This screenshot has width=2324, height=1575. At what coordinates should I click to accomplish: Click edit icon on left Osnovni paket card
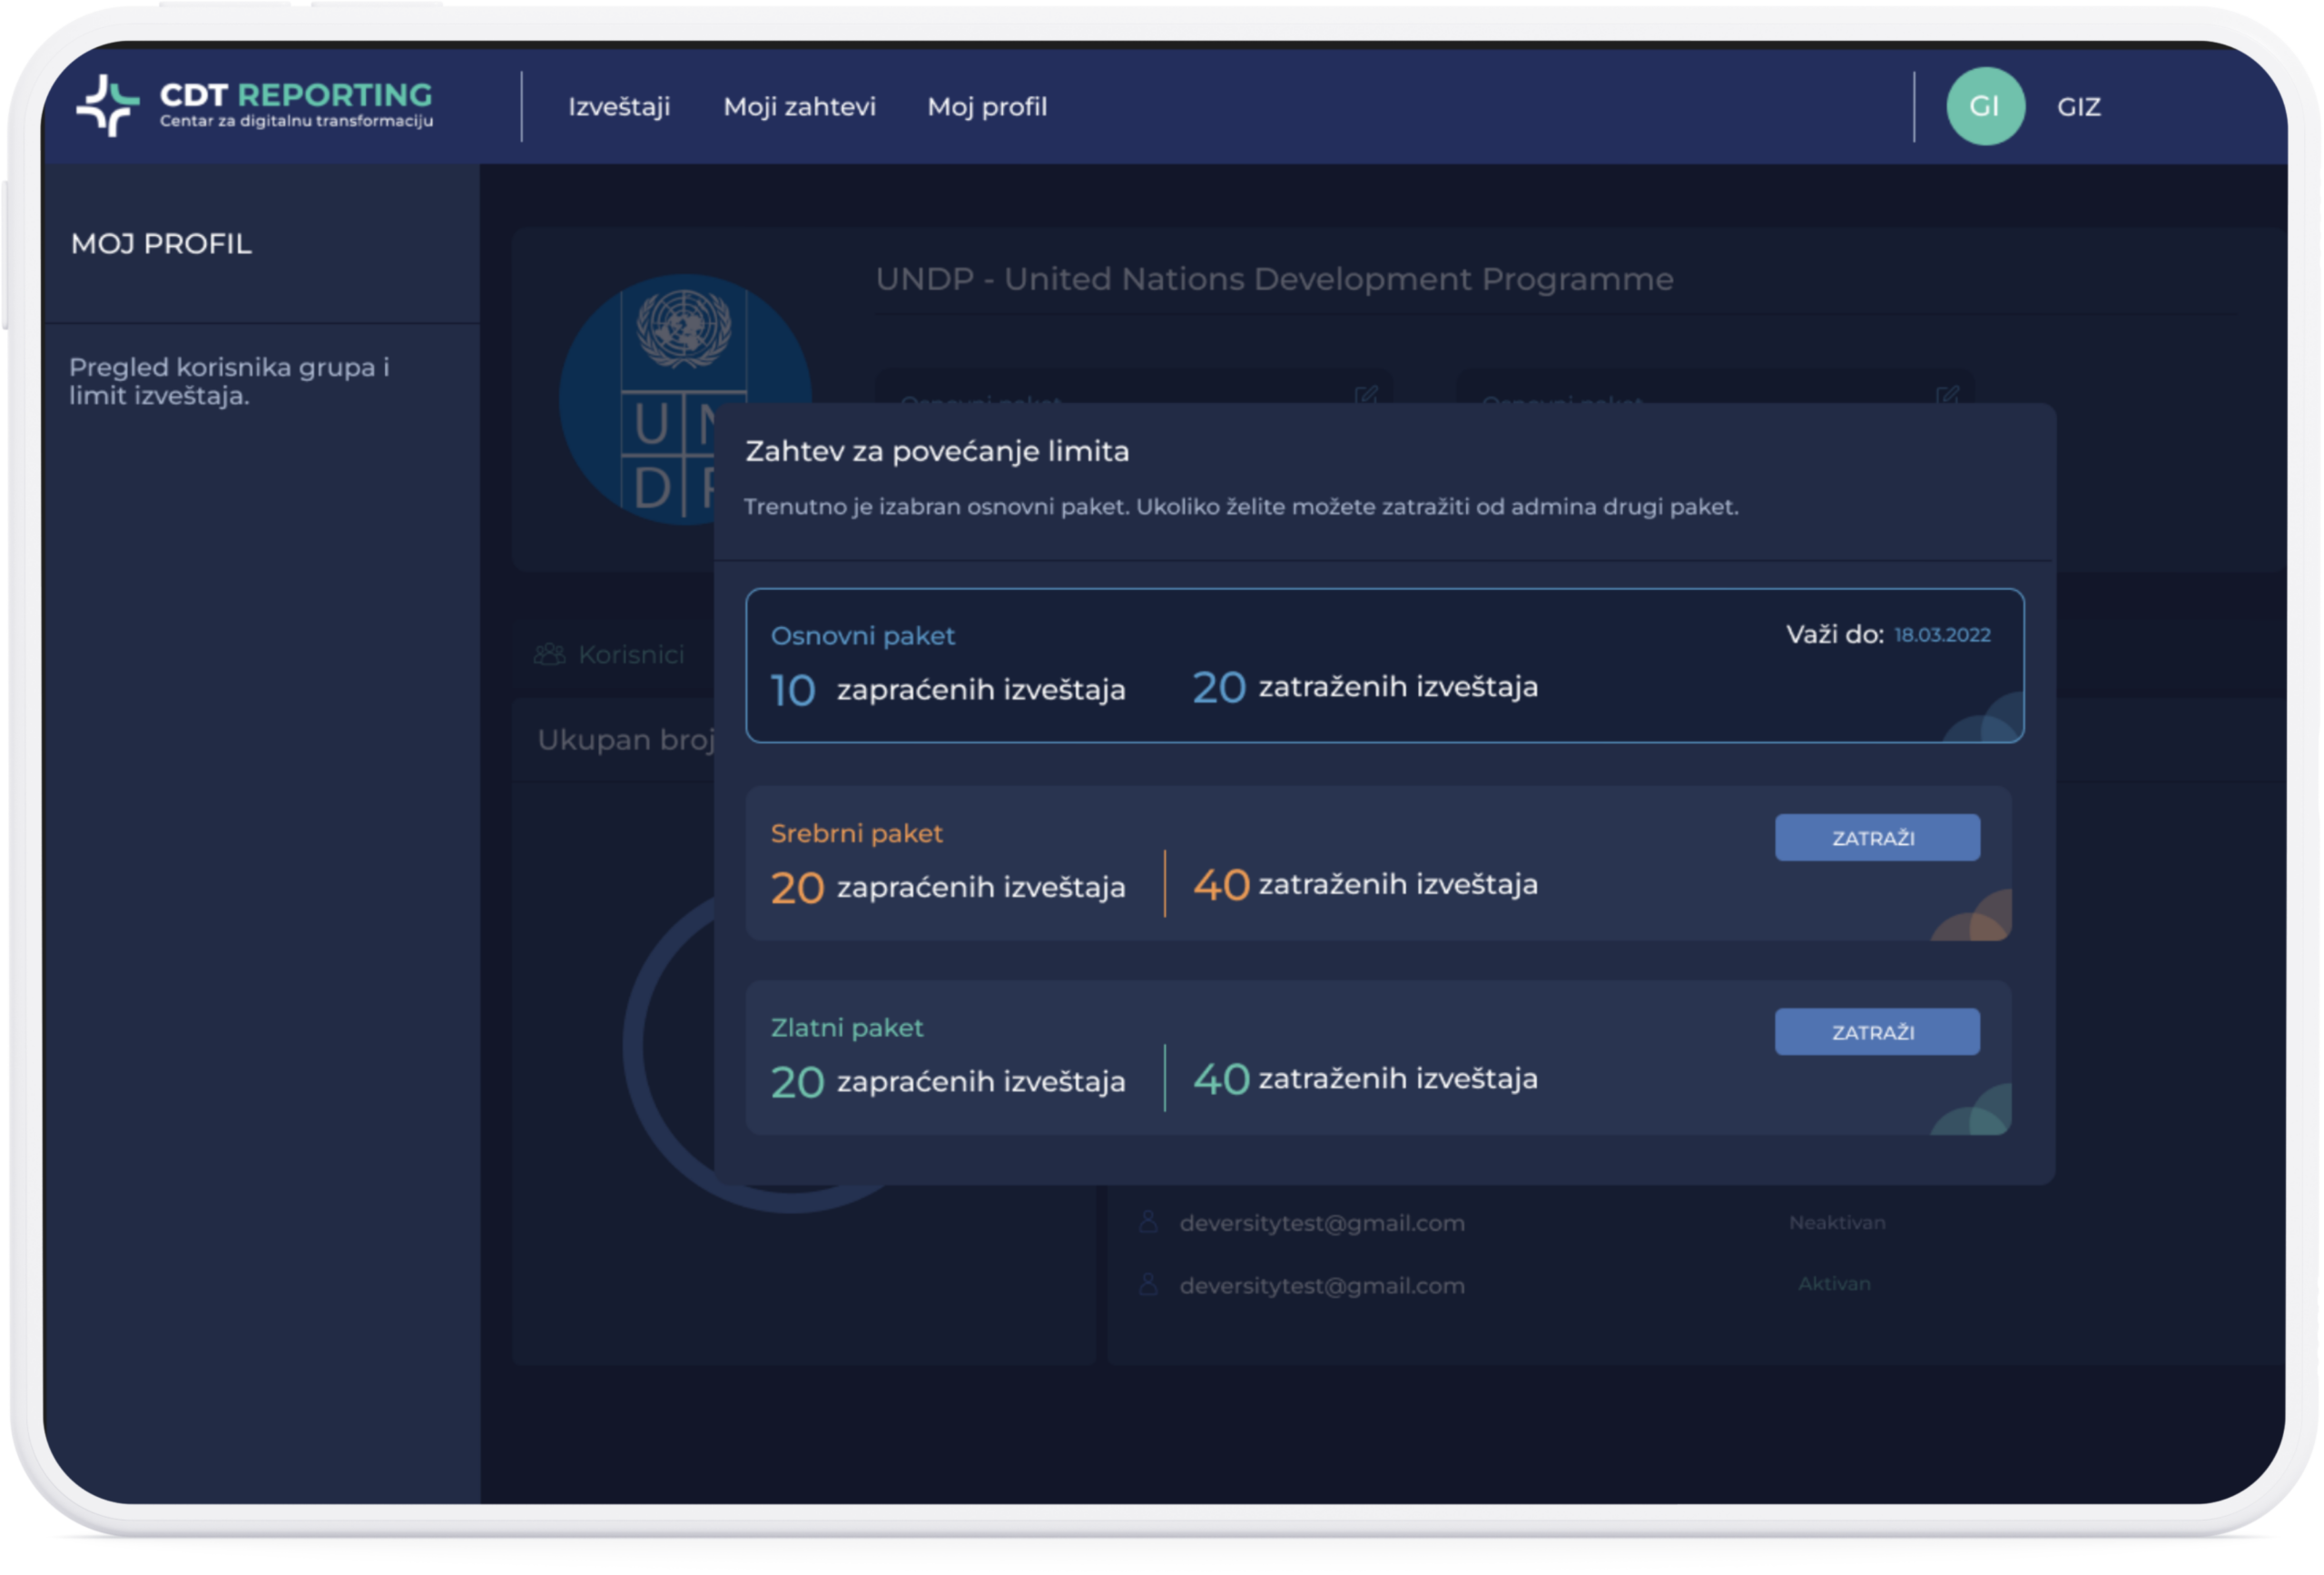point(1366,394)
